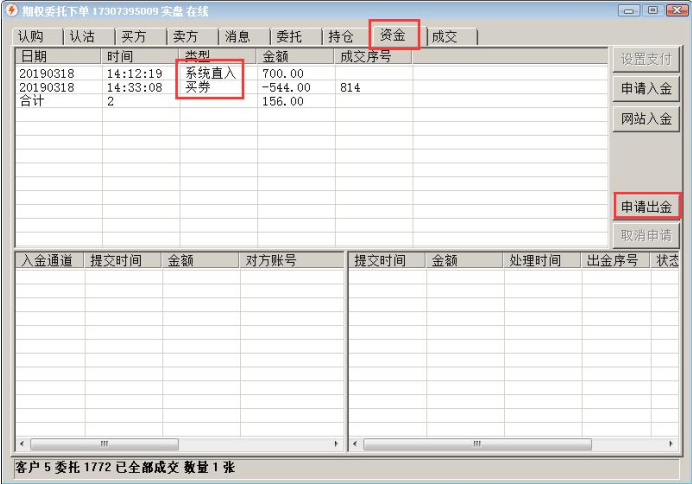Click the app icon in title bar
This screenshot has height=484, width=692.
[11, 10]
